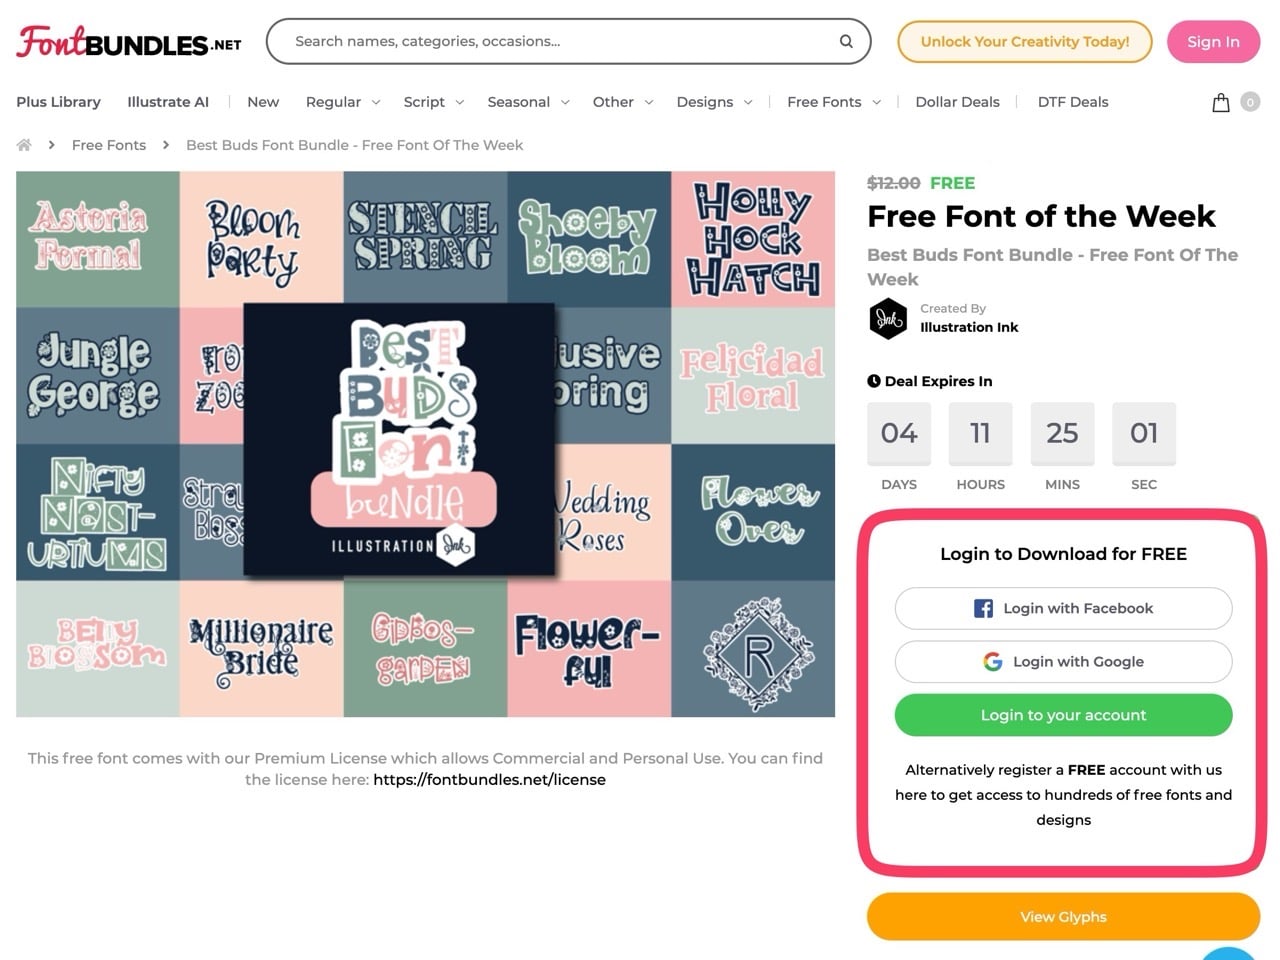The image size is (1280, 960).
Task: Click Login to your account
Action: coord(1063,714)
